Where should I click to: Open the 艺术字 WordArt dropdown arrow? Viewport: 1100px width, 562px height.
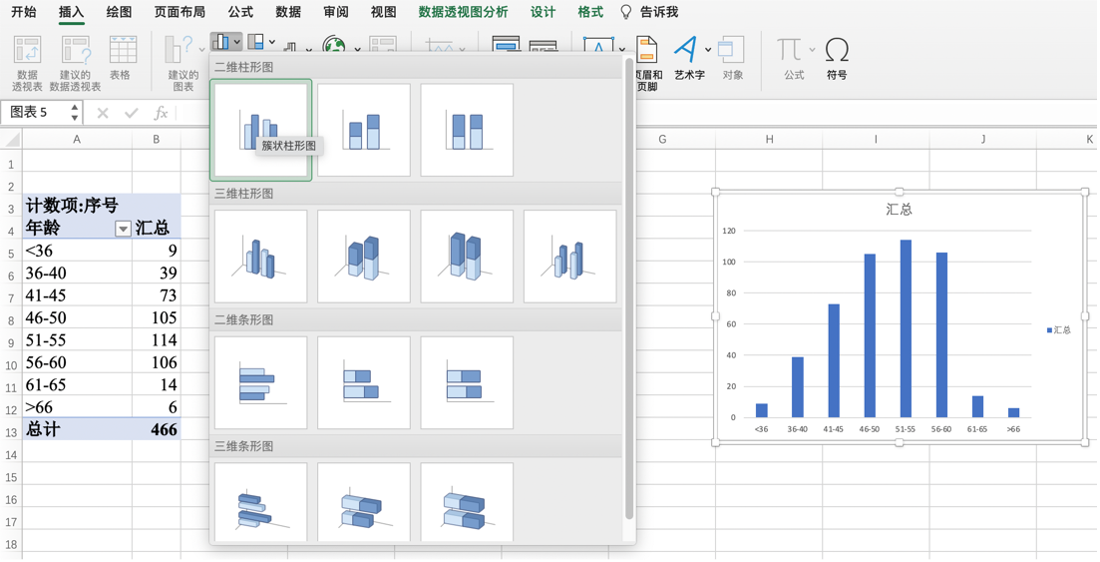pyautogui.click(x=708, y=49)
